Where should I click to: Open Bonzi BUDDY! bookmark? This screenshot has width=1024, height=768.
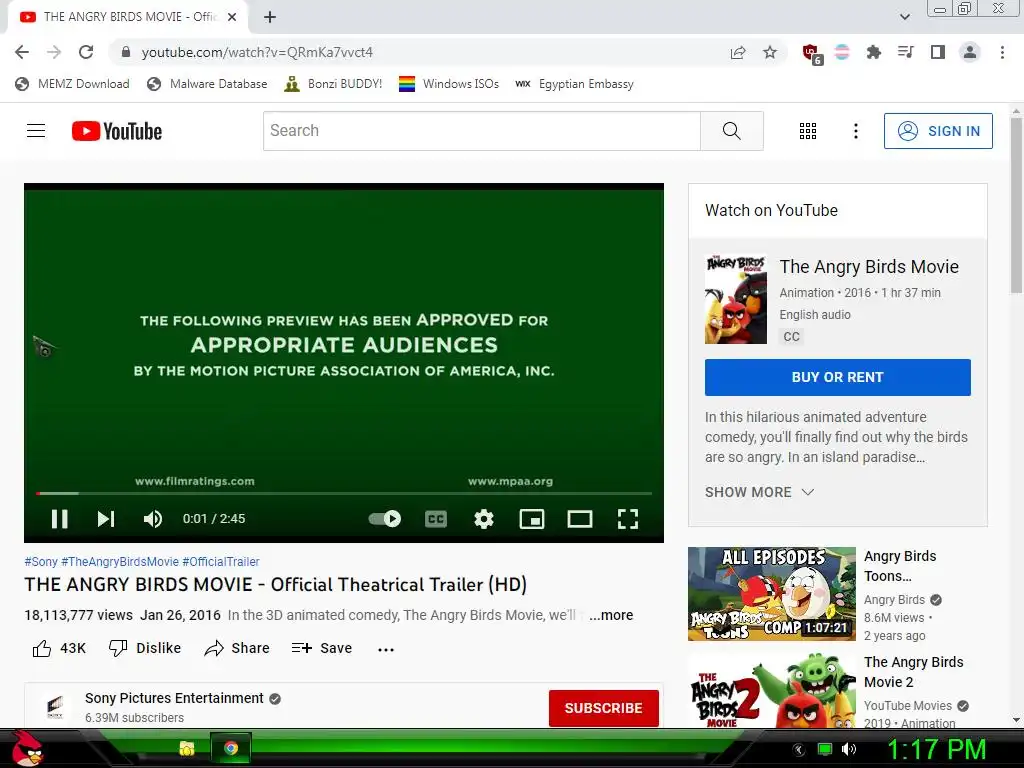click(333, 84)
